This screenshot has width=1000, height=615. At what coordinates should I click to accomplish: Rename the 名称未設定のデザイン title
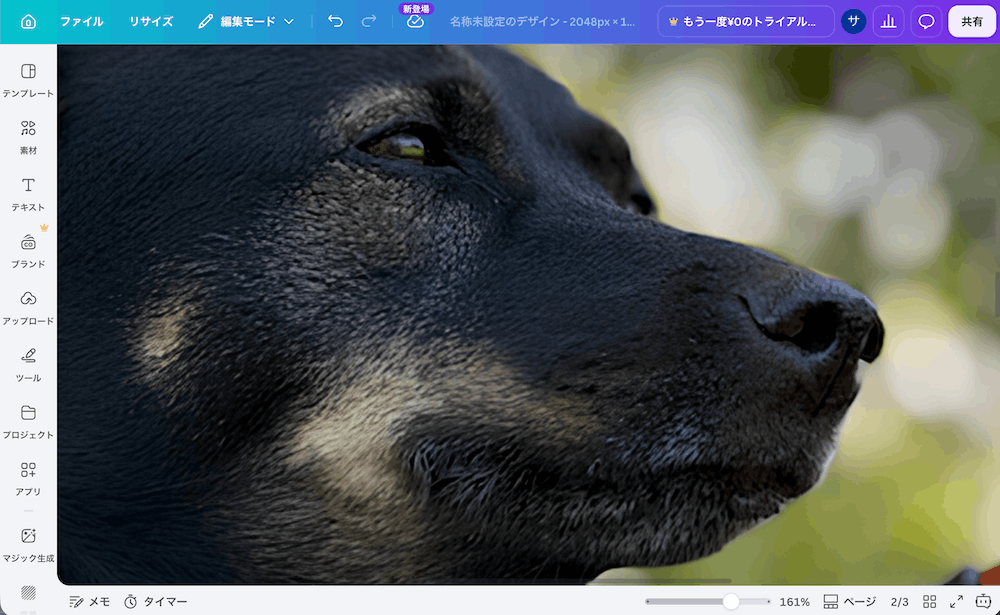[542, 22]
